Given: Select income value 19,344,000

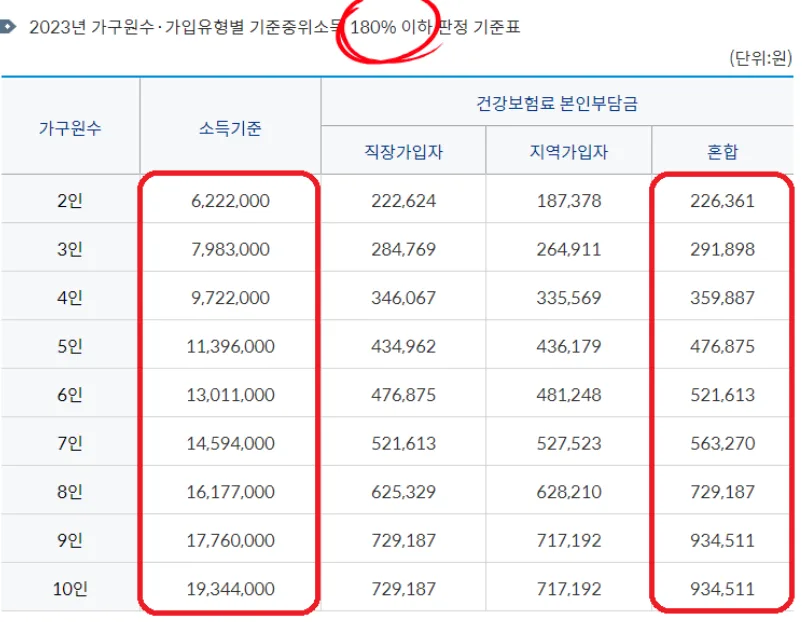Looking at the screenshot, I should pos(230,589).
